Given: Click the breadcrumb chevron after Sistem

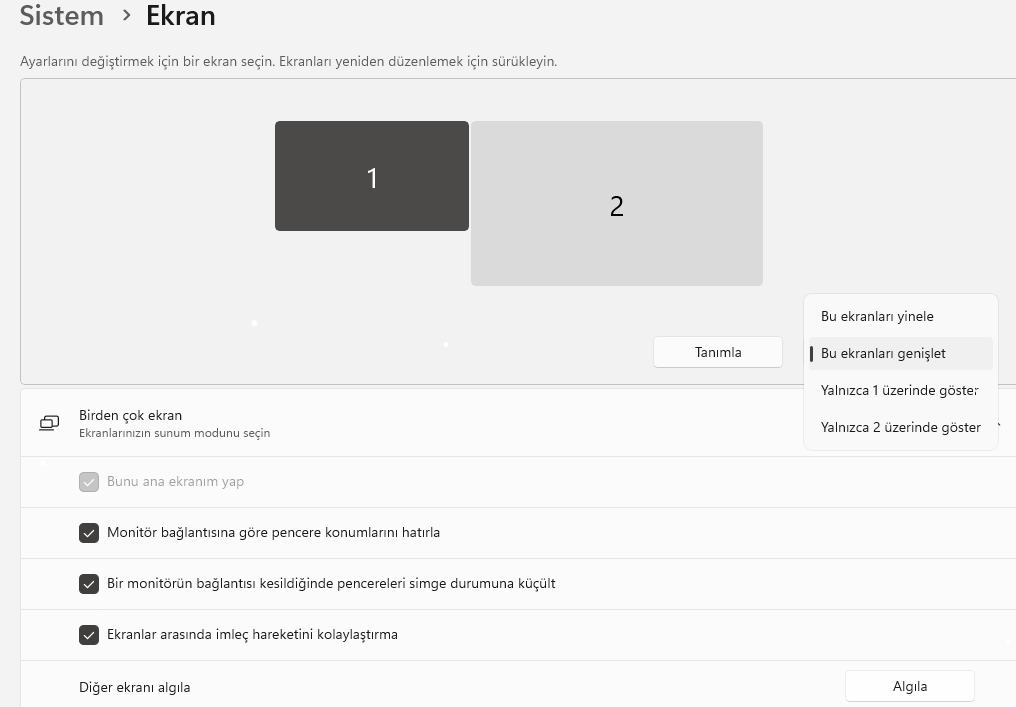Looking at the screenshot, I should [126, 16].
